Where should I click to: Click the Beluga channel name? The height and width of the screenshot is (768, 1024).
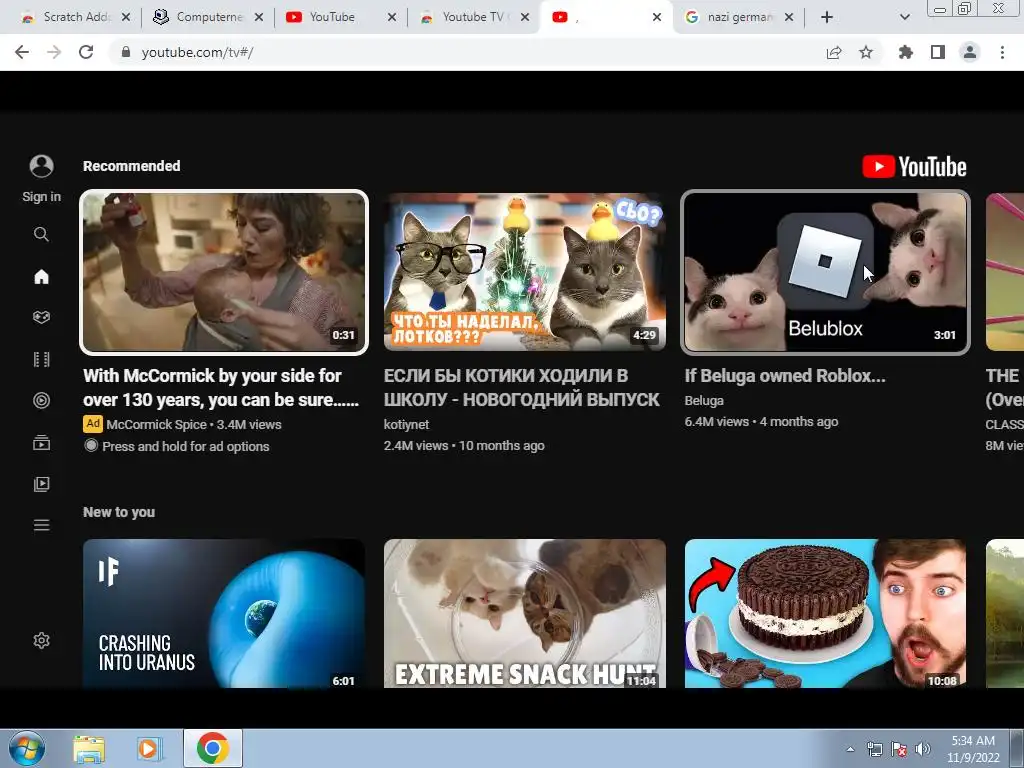704,400
